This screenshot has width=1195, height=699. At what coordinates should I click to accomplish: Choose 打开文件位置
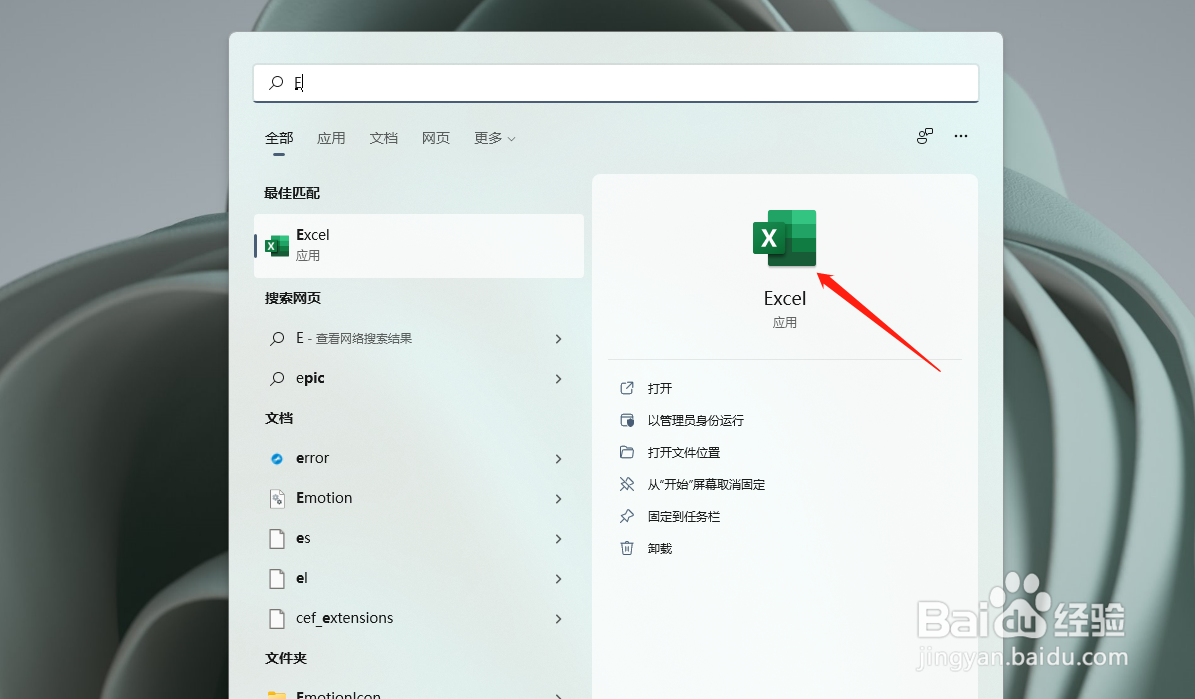pos(684,452)
